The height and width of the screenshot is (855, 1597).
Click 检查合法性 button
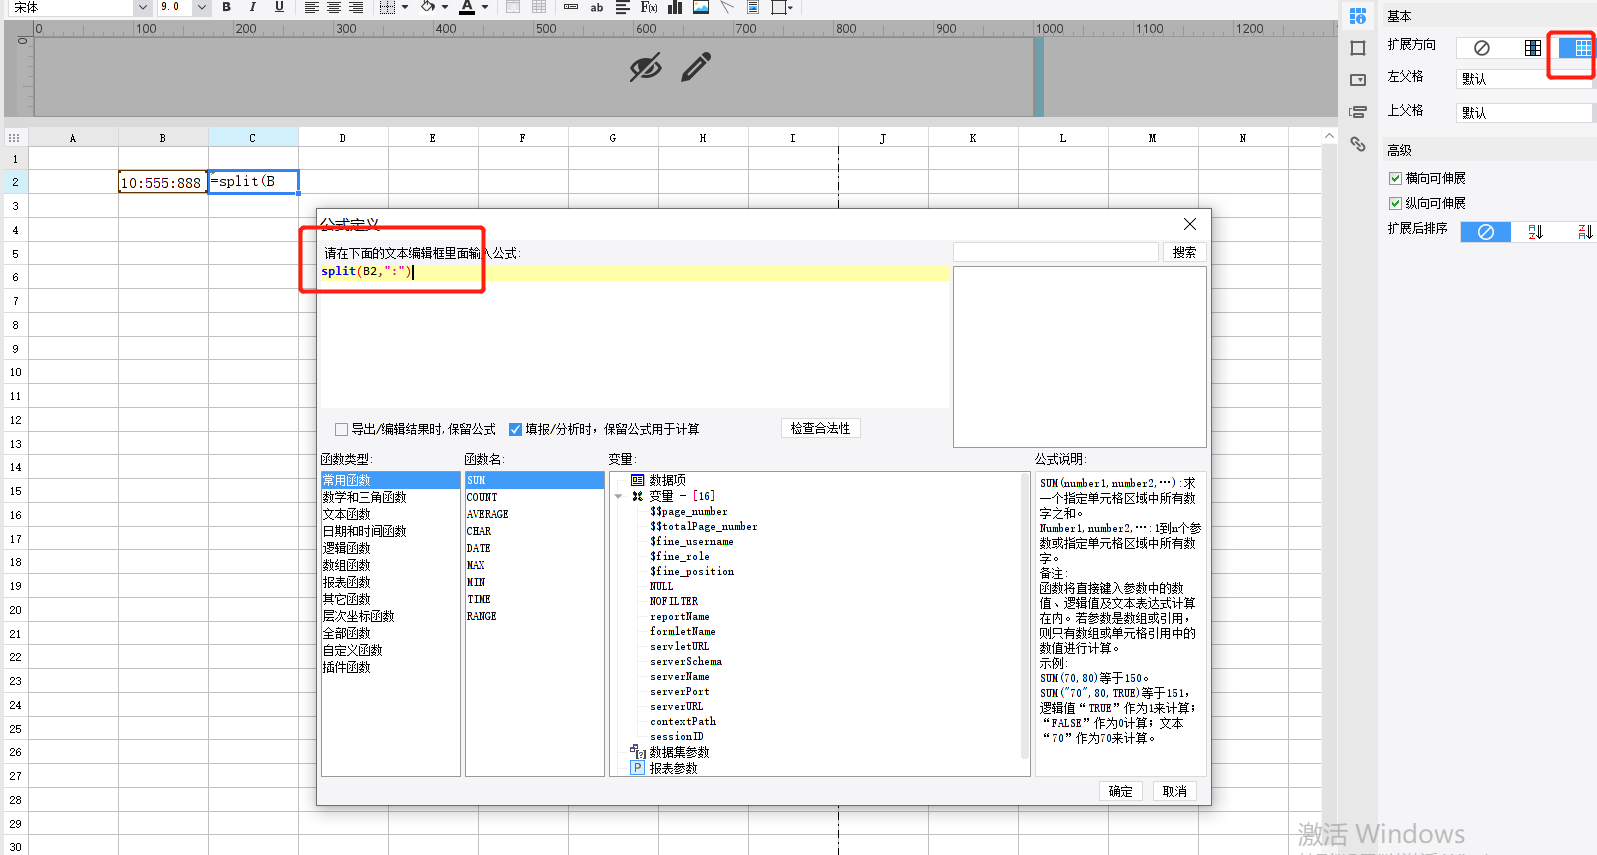(x=820, y=428)
